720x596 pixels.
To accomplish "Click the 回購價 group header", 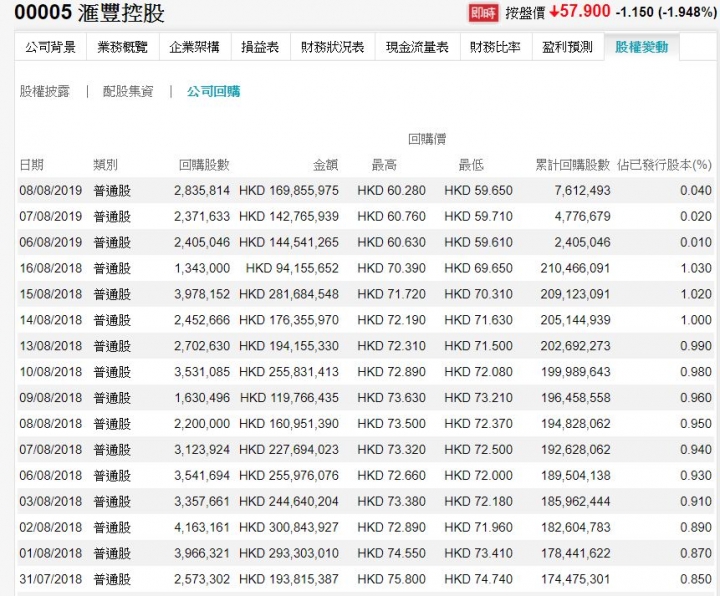I will tap(427, 139).
